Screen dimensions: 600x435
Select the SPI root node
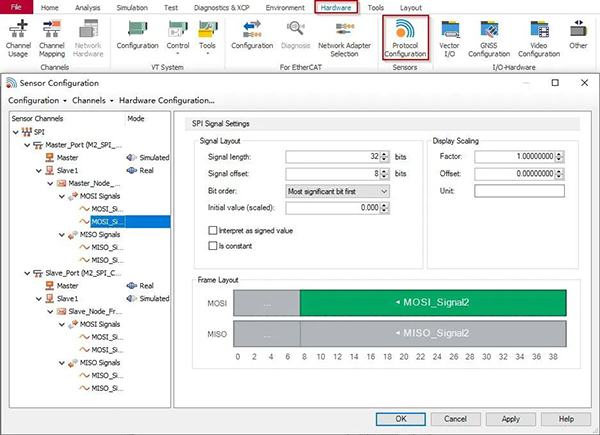click(x=39, y=132)
